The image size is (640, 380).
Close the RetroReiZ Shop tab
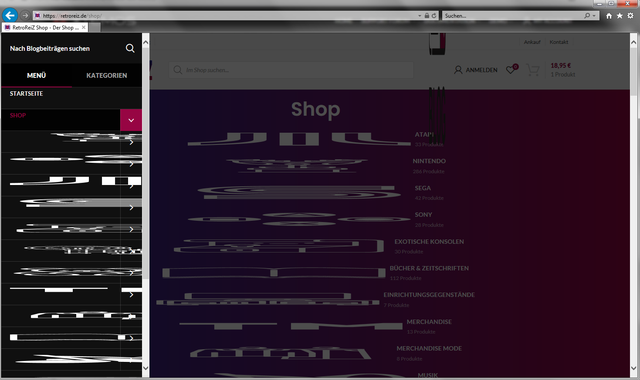tap(84, 27)
